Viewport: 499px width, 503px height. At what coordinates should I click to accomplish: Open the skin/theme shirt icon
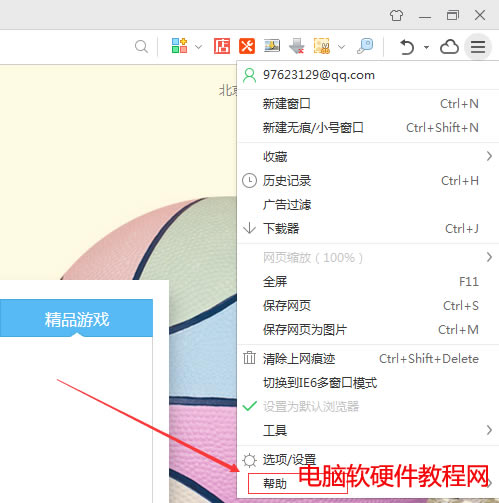click(396, 15)
